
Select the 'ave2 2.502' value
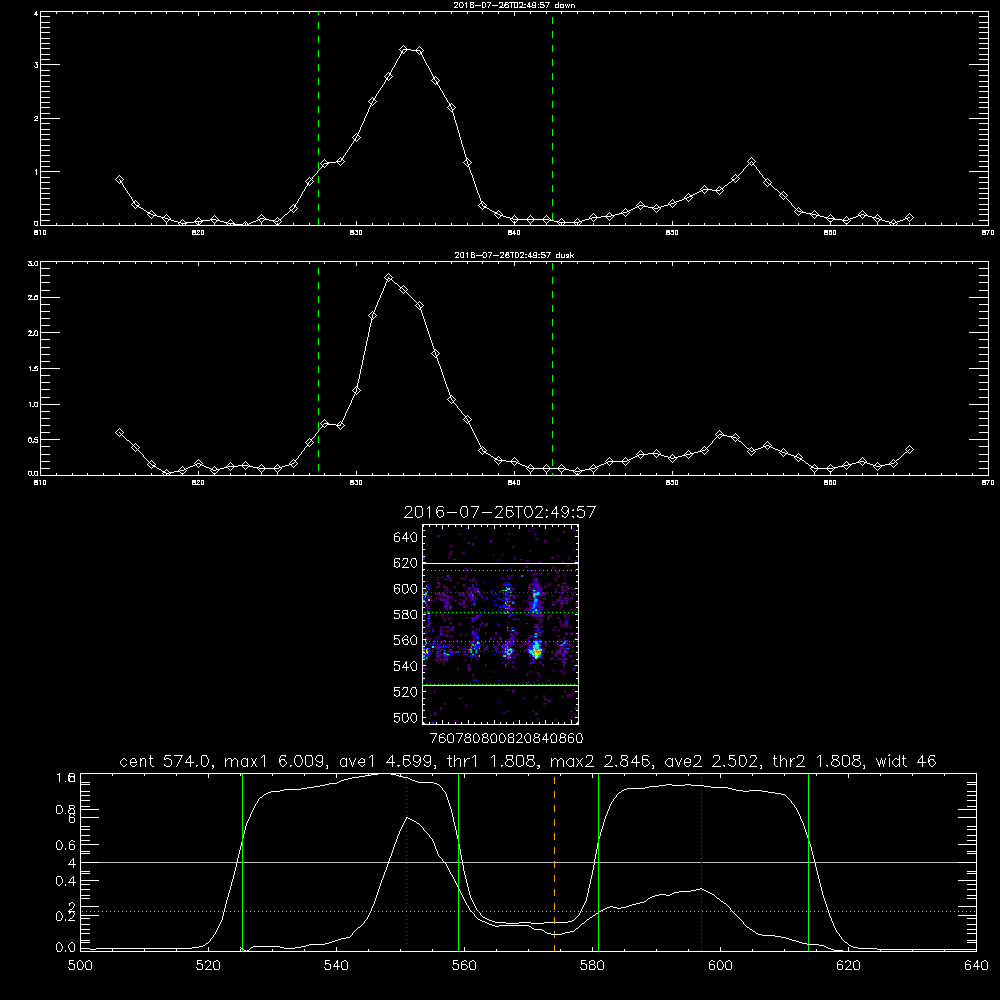[712, 761]
